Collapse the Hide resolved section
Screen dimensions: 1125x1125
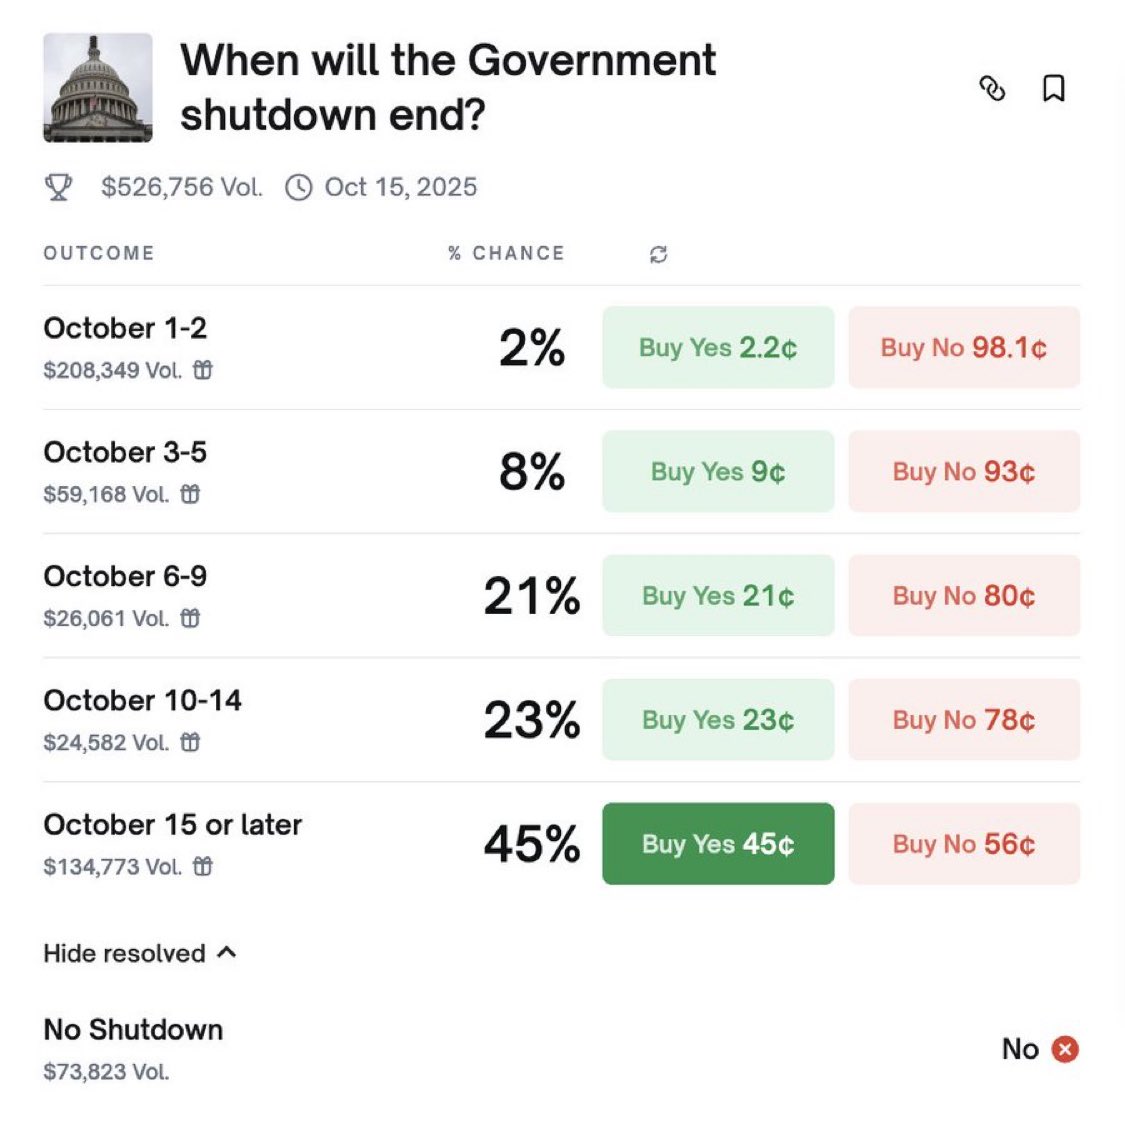pos(140,953)
